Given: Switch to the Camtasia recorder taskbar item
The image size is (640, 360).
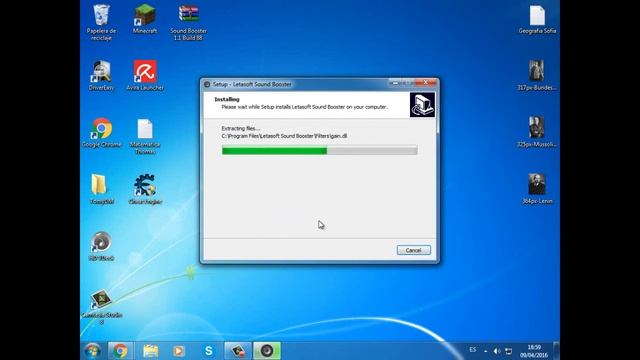Looking at the screenshot, I should pos(238,351).
